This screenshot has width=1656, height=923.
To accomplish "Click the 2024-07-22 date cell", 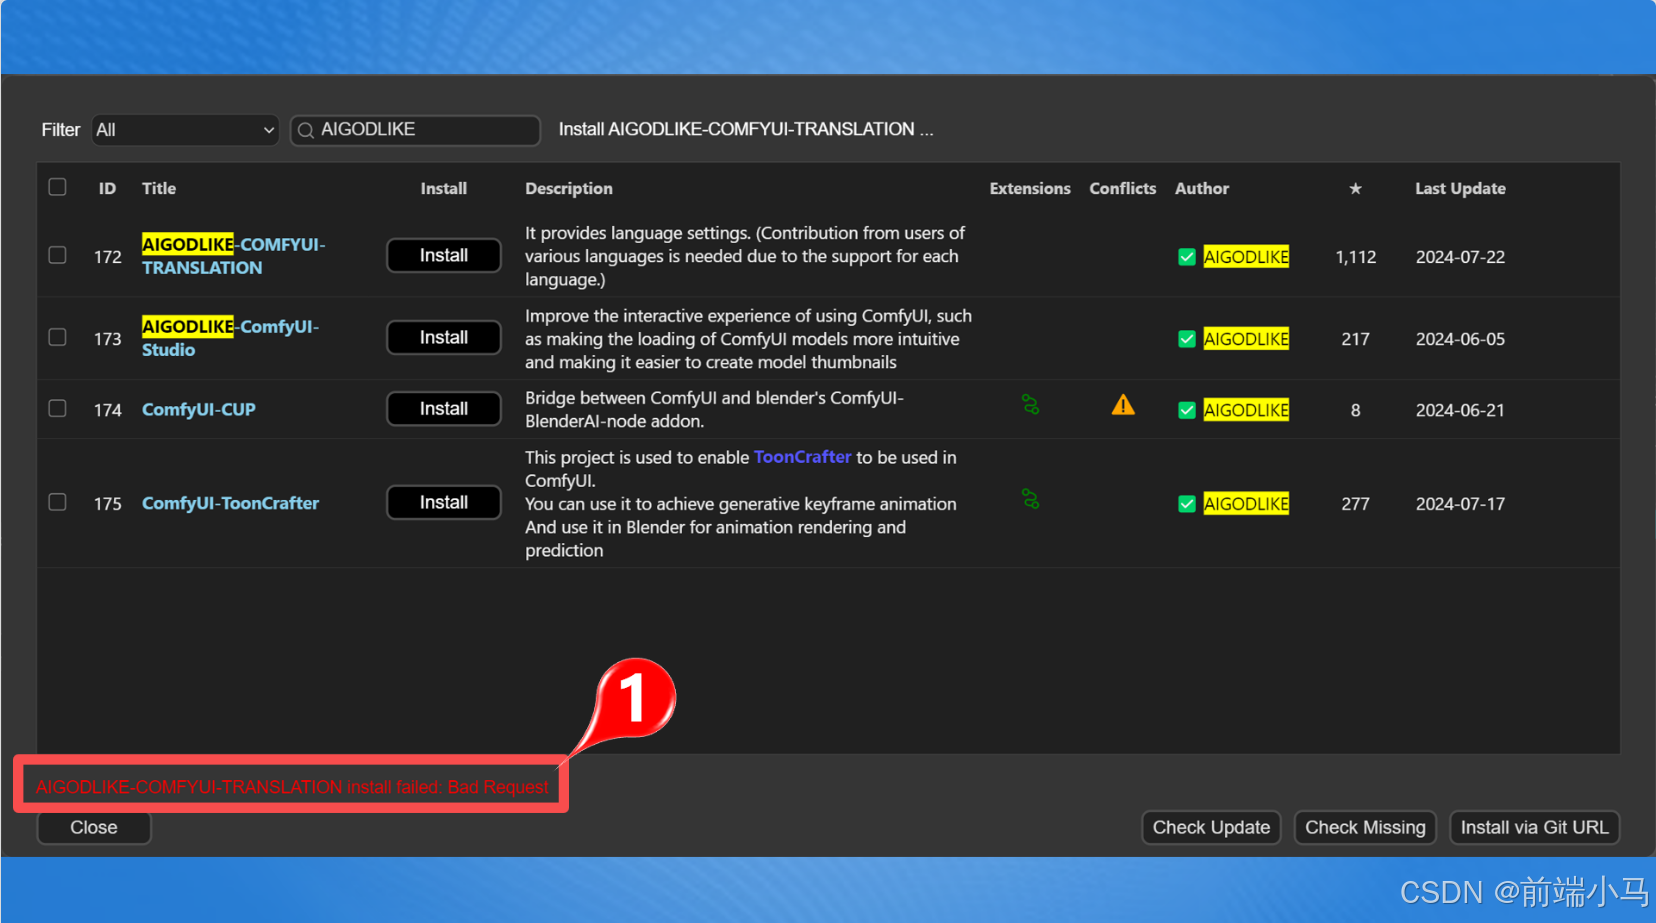I will [x=1460, y=257].
